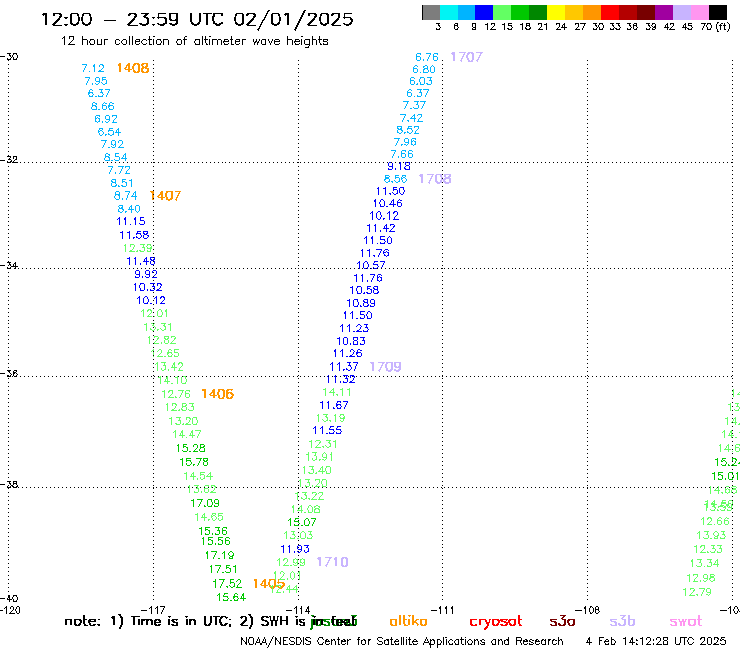Viewport: 740px width, 650px height.
Task: Click the swot satellite legend label
Action: [x=686, y=621]
